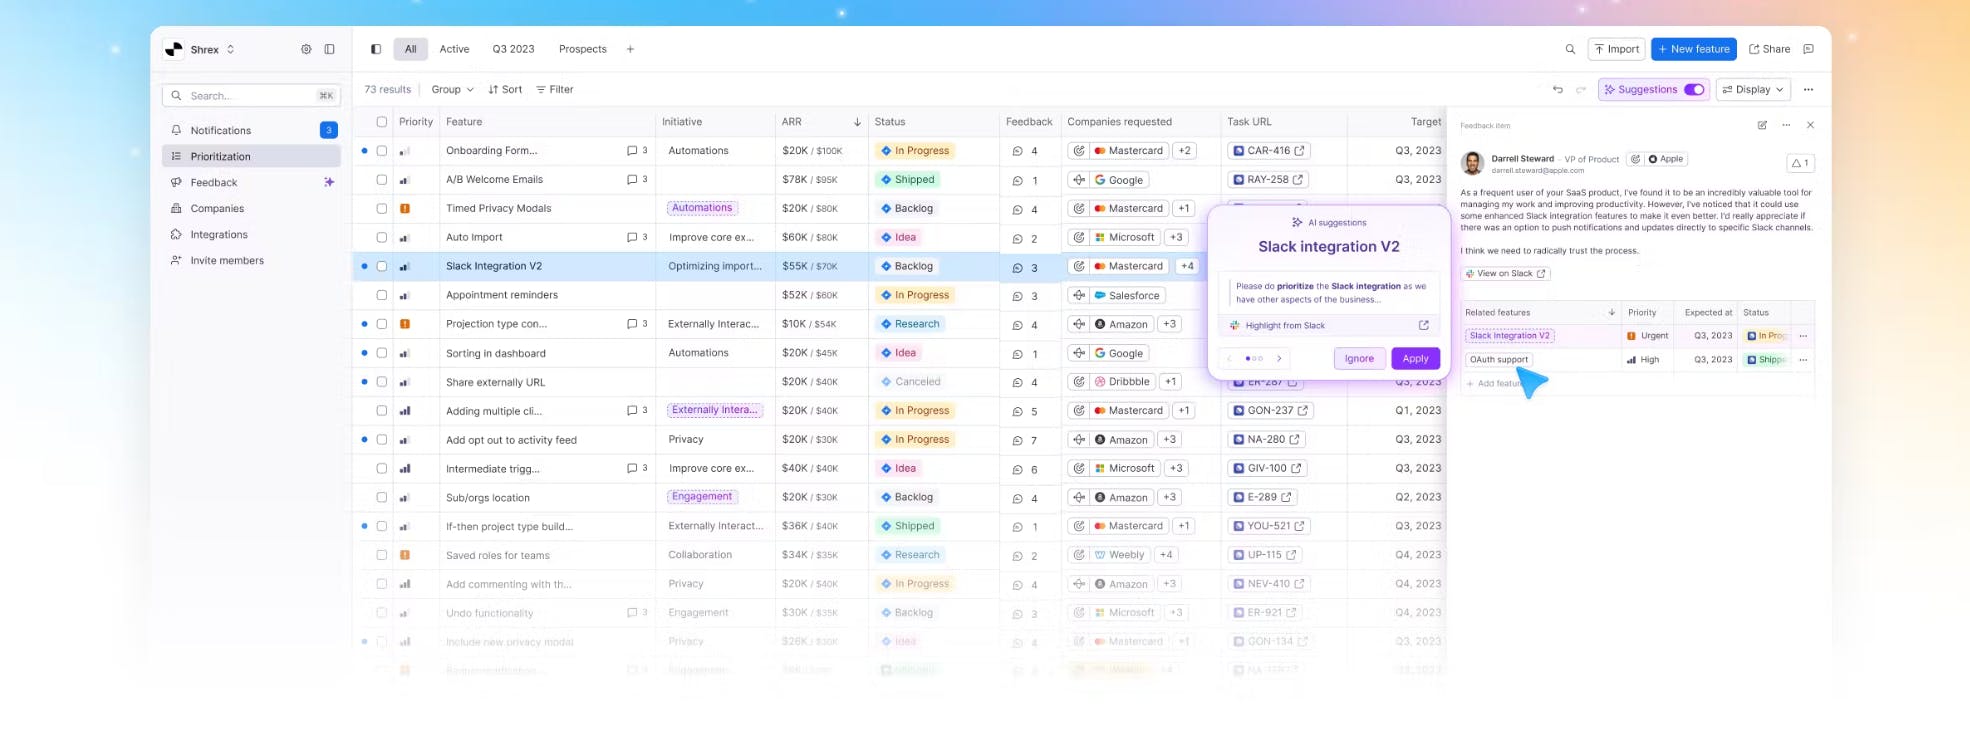
Task: Expand +2 companies on Onboarding Form row
Action: point(1184,151)
